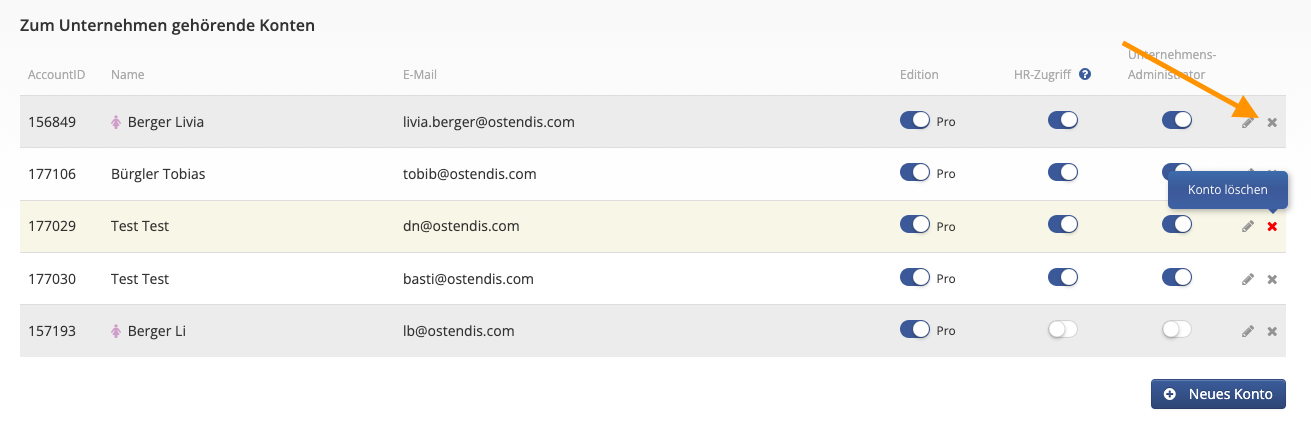This screenshot has width=1311, height=433.
Task: Edit the Berger Li account
Action: (1248, 331)
